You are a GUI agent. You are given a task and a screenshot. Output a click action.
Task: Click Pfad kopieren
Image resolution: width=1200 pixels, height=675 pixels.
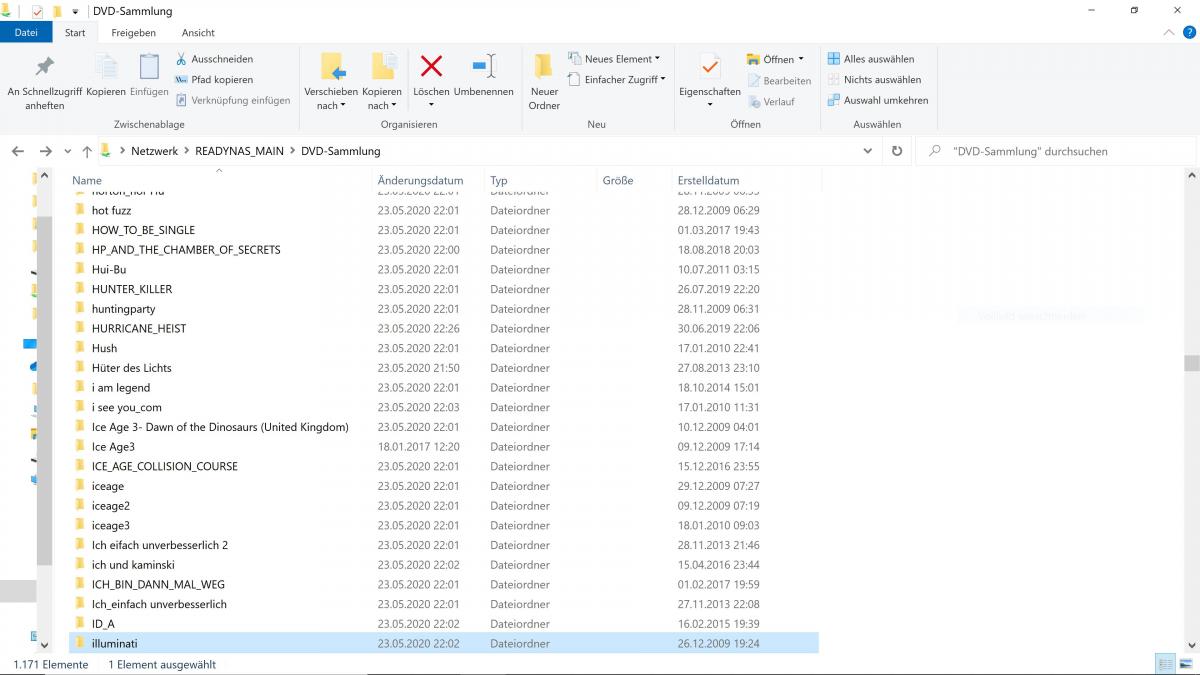tap(214, 80)
